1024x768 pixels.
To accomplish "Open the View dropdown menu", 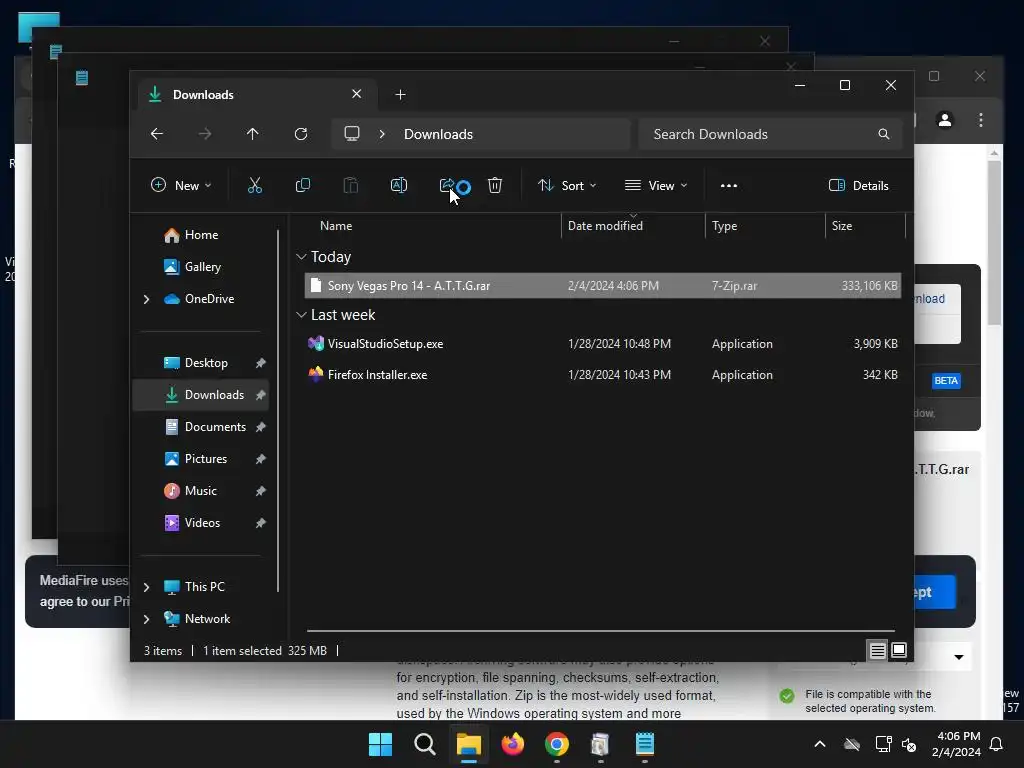I will pyautogui.click(x=656, y=185).
